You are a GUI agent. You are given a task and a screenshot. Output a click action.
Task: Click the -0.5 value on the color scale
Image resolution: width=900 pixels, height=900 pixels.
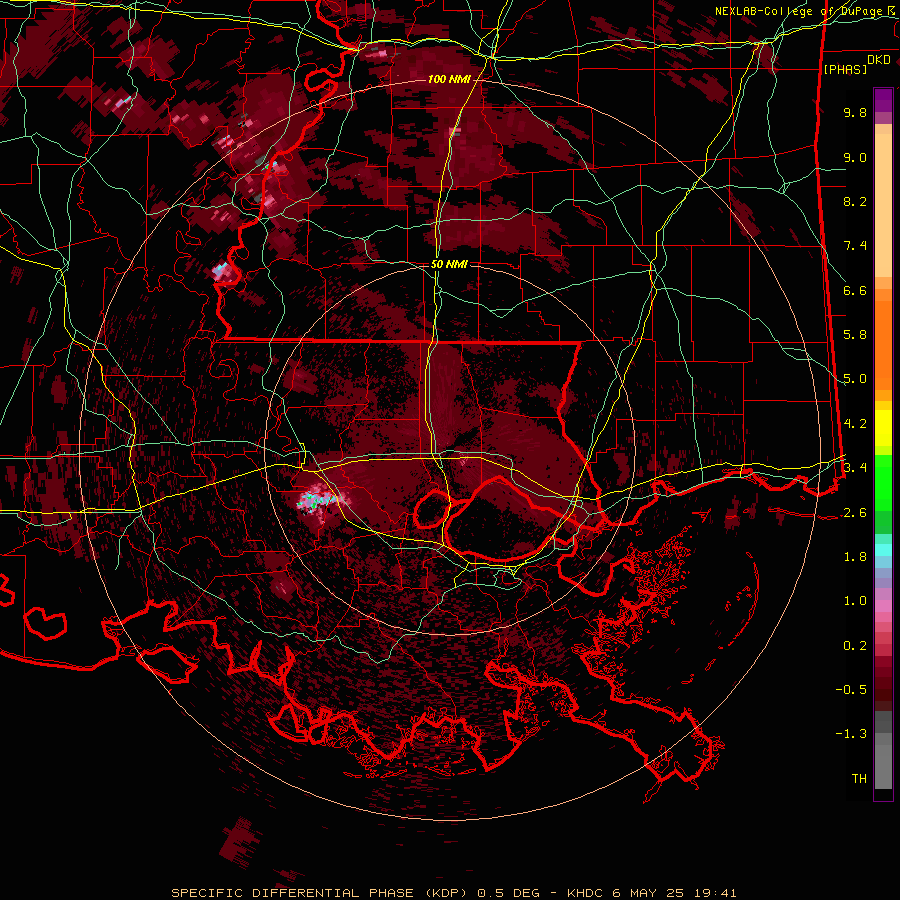(x=851, y=689)
